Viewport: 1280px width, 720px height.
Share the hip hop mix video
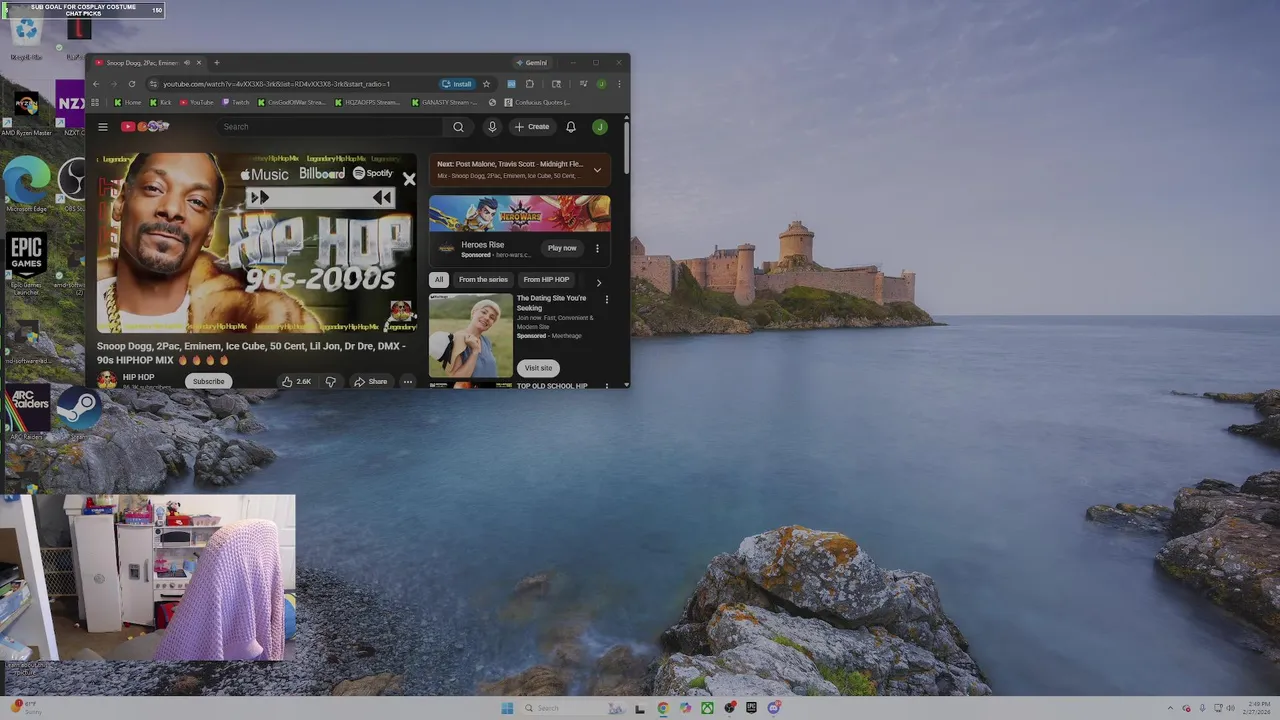coord(370,381)
